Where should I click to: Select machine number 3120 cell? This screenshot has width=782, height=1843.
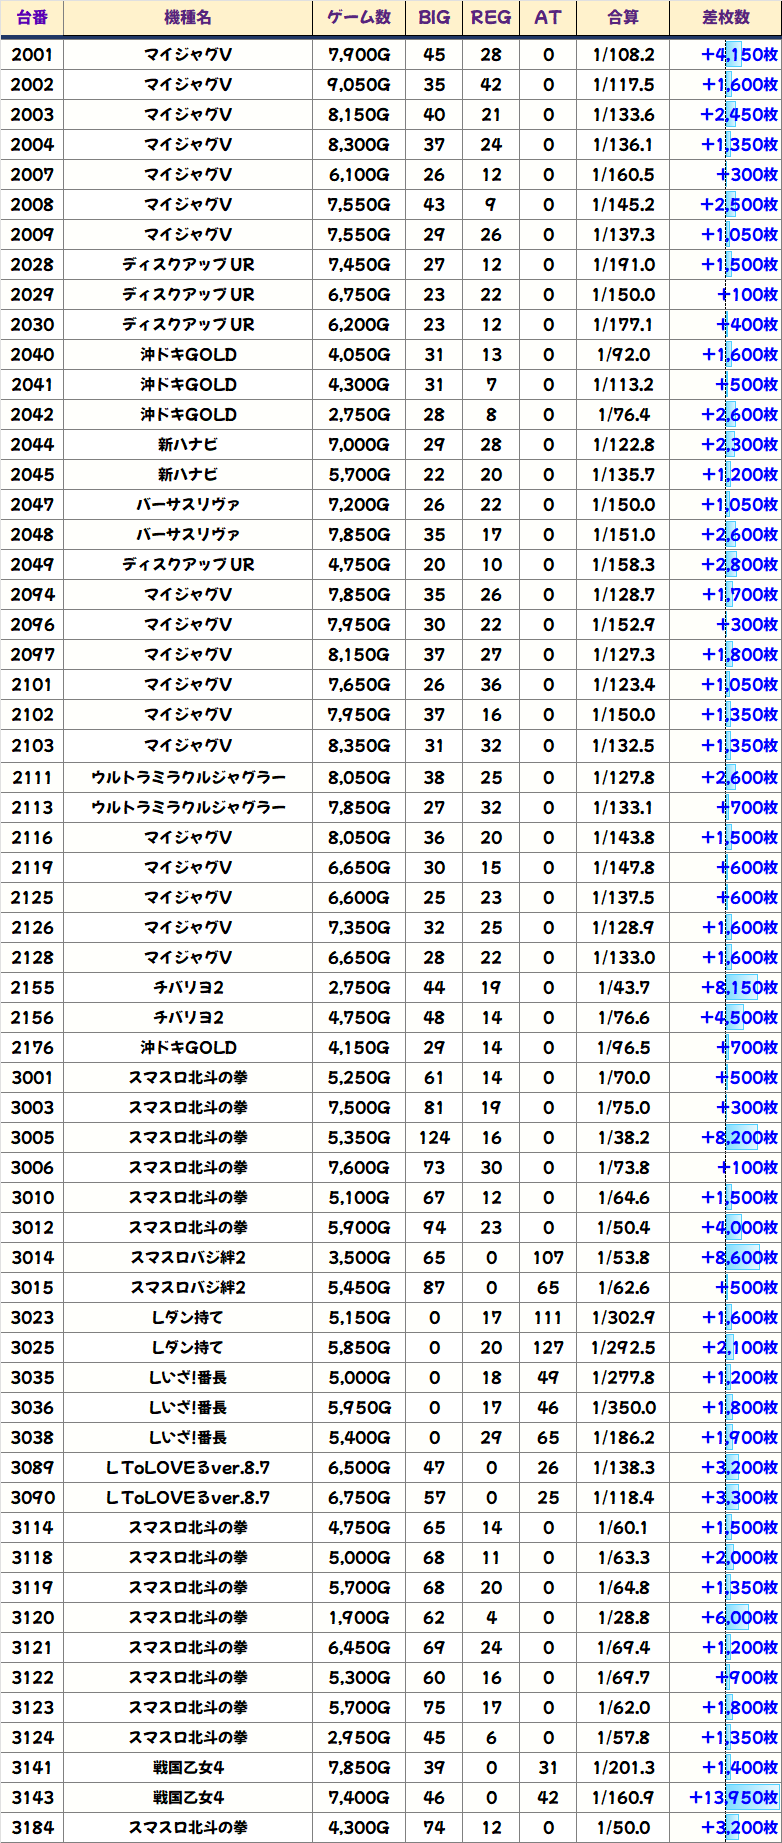32,1618
